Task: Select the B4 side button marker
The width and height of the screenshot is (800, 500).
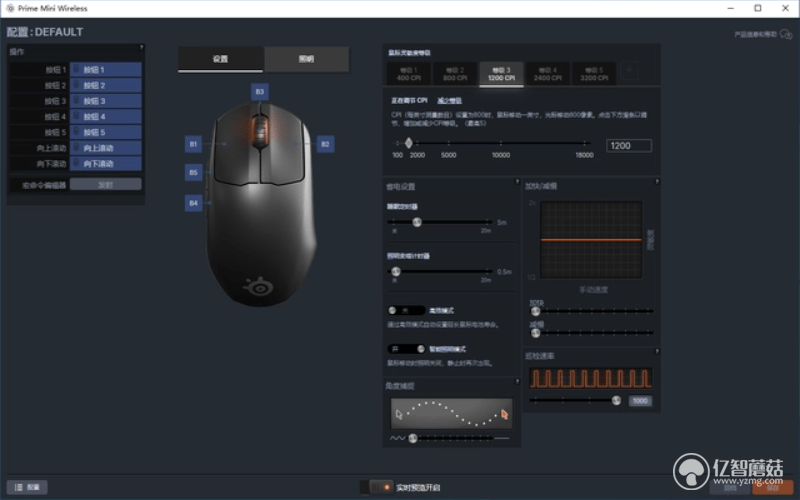Action: [x=193, y=203]
